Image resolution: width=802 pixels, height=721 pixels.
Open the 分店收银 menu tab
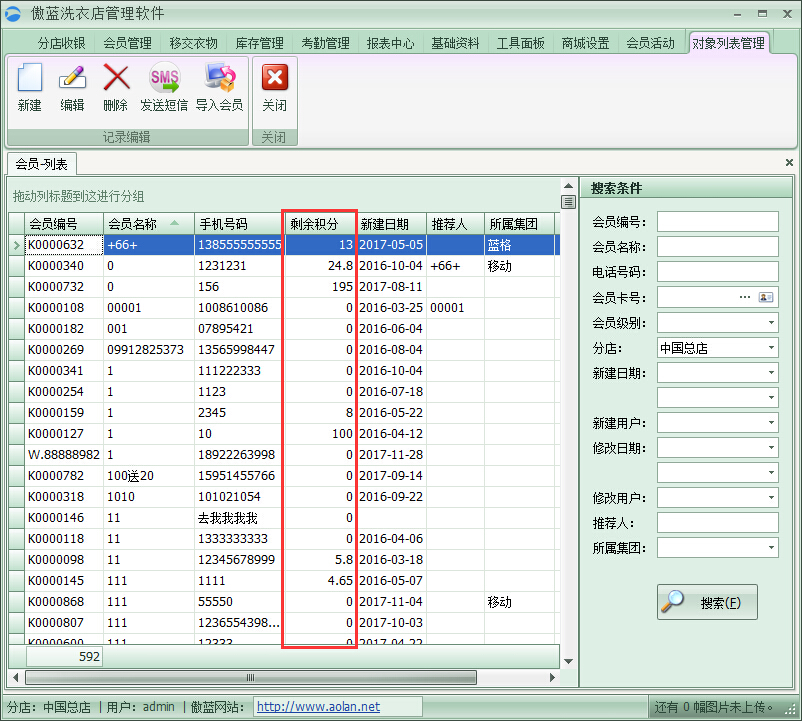click(61, 43)
